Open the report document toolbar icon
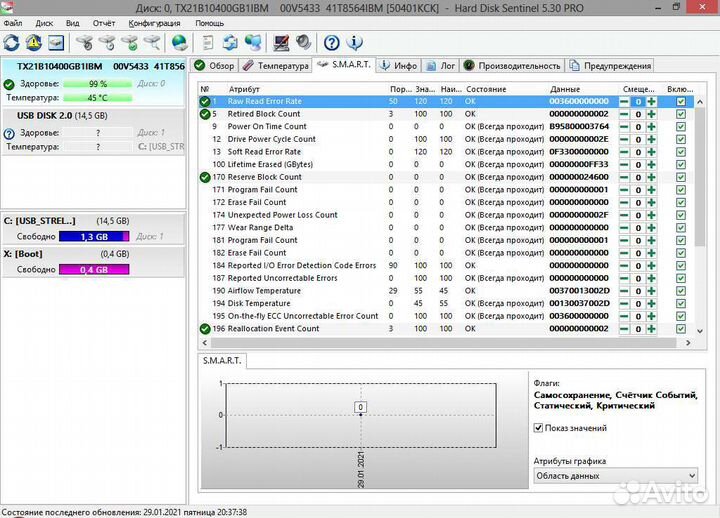Image resolution: width=720 pixels, height=518 pixels. point(208,43)
